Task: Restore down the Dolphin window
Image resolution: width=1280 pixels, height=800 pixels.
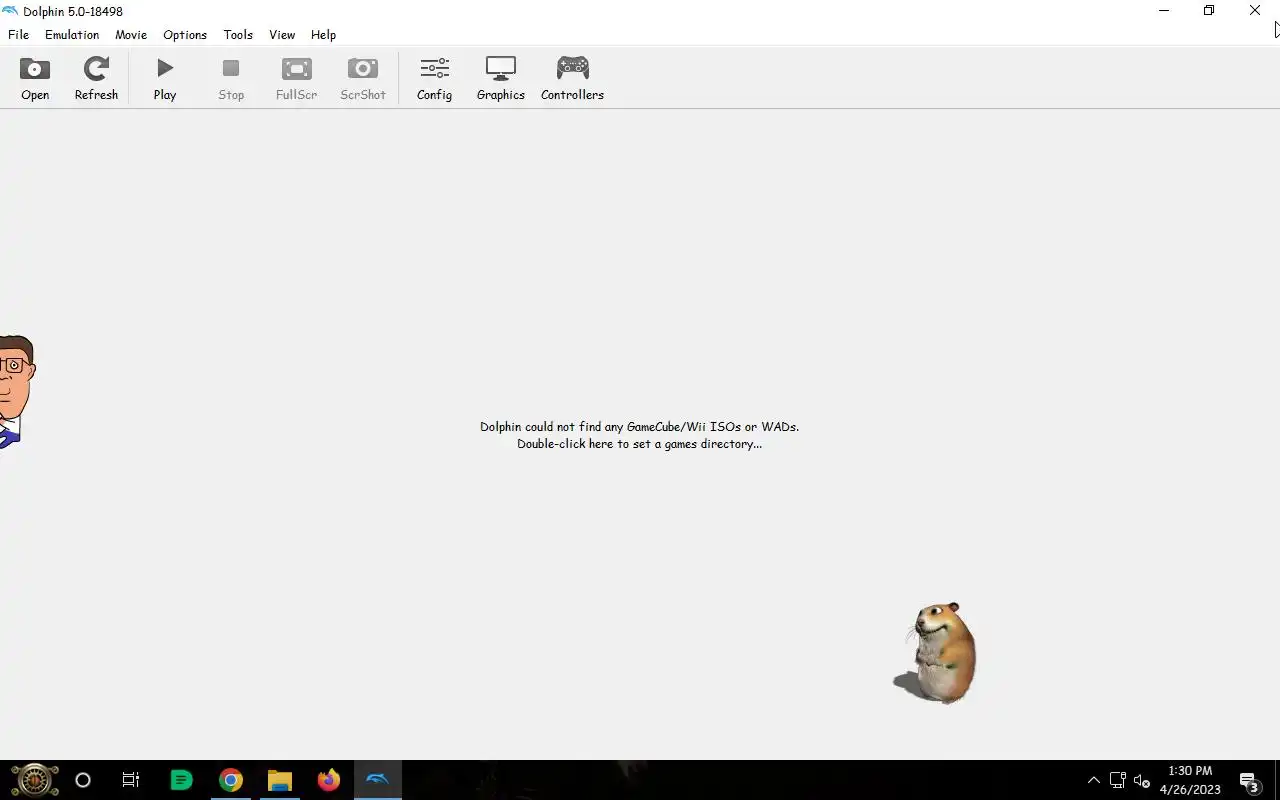Action: click(x=1209, y=11)
